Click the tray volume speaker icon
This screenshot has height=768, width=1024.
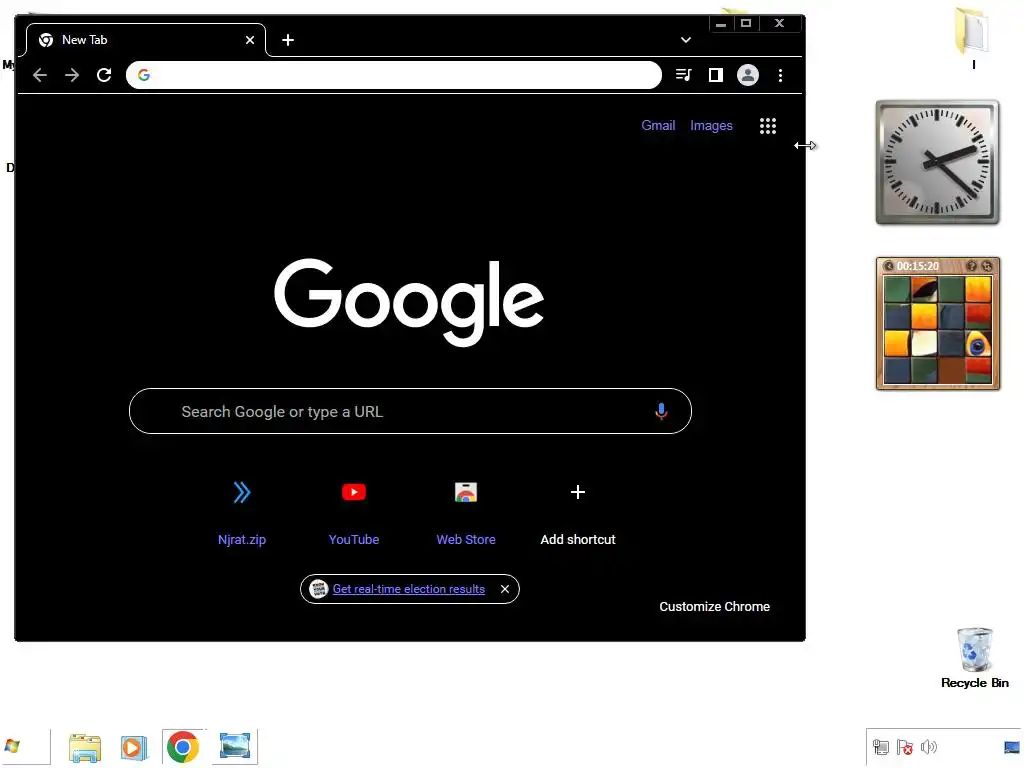click(929, 746)
